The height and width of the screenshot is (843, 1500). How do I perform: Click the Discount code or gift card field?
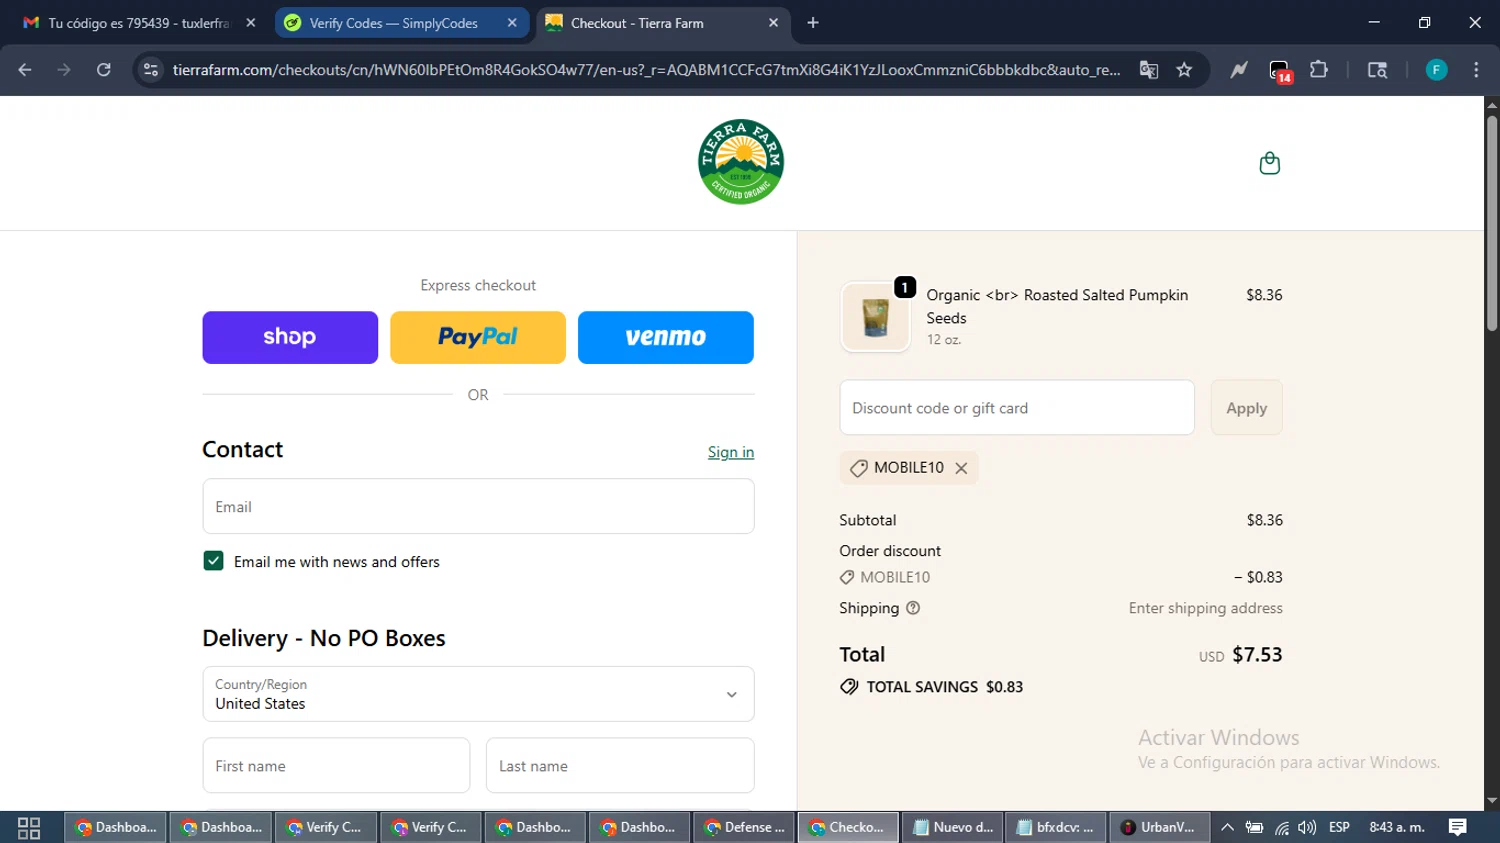1017,408
